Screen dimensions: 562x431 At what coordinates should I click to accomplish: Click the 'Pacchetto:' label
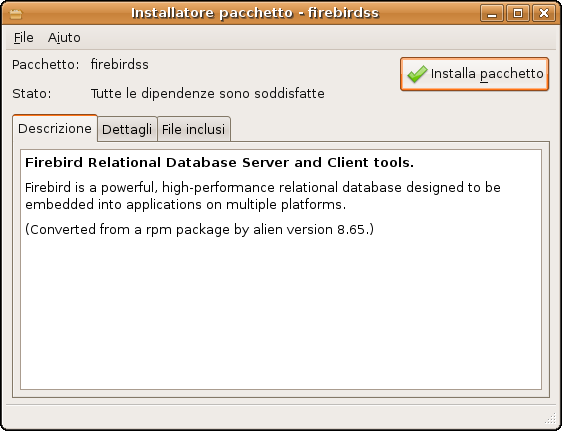(x=46, y=65)
